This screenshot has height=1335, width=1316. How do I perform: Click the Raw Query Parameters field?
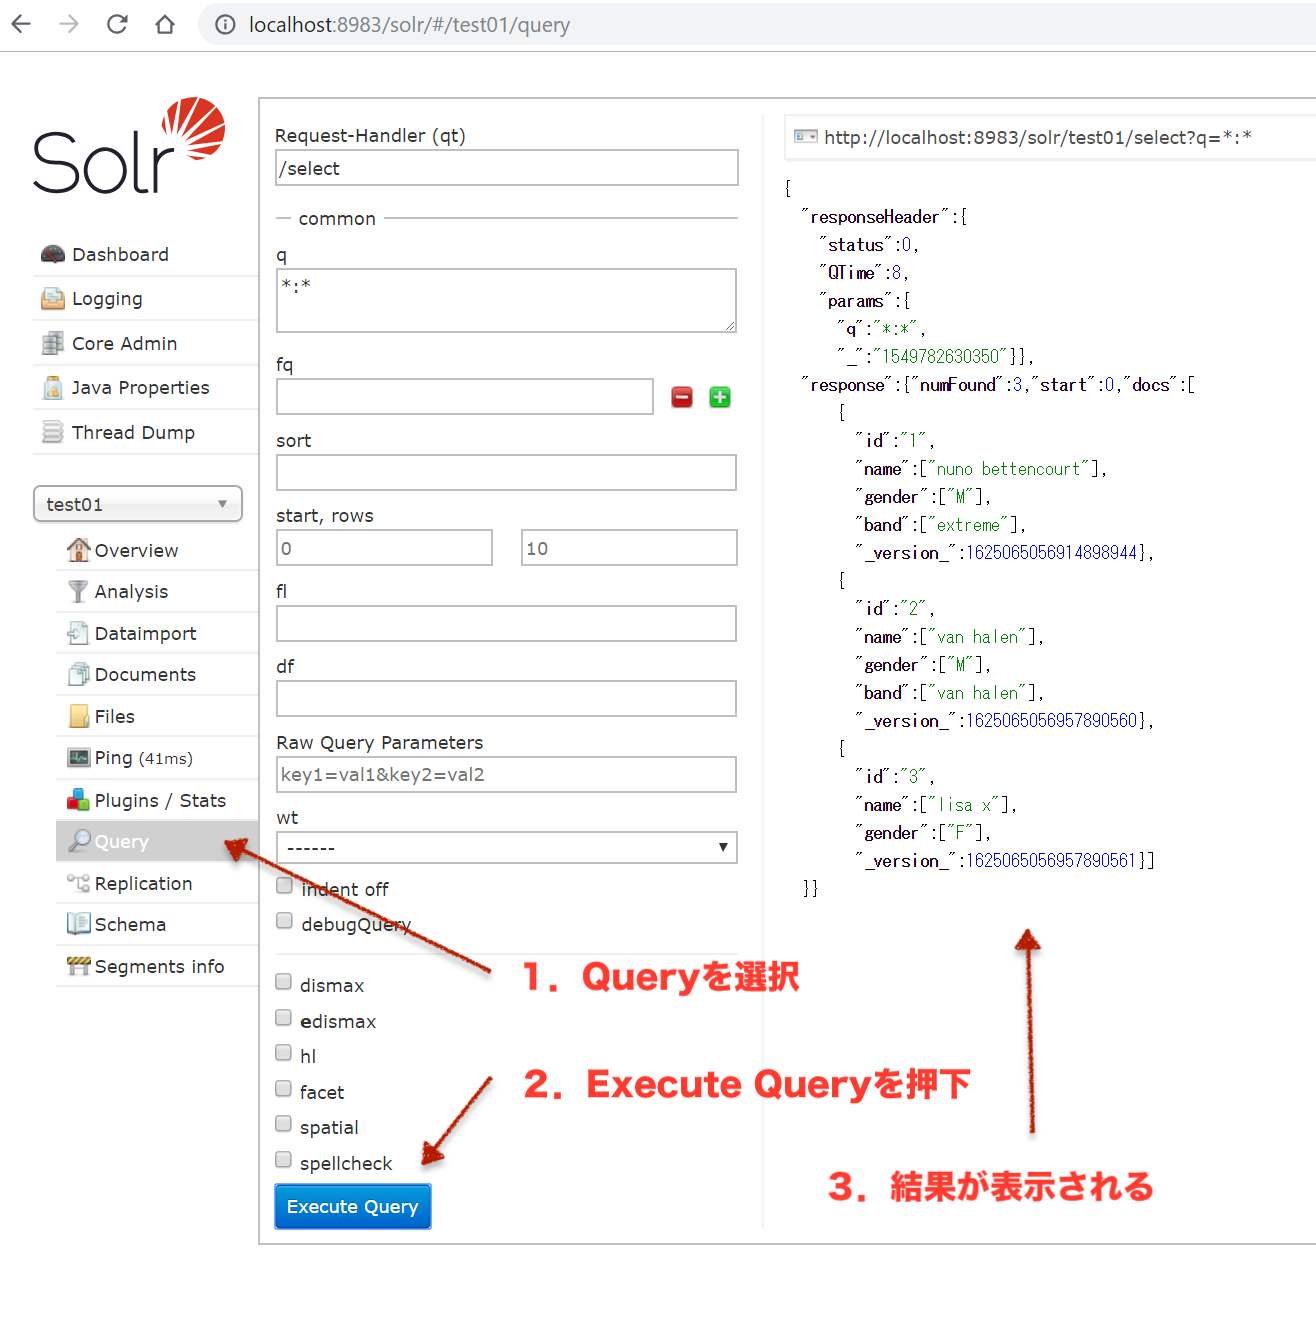(507, 774)
